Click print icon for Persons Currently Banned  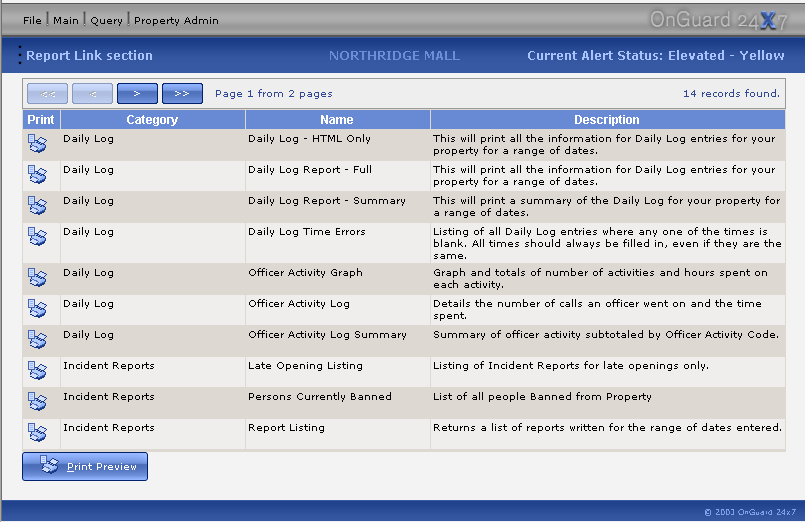(x=37, y=401)
